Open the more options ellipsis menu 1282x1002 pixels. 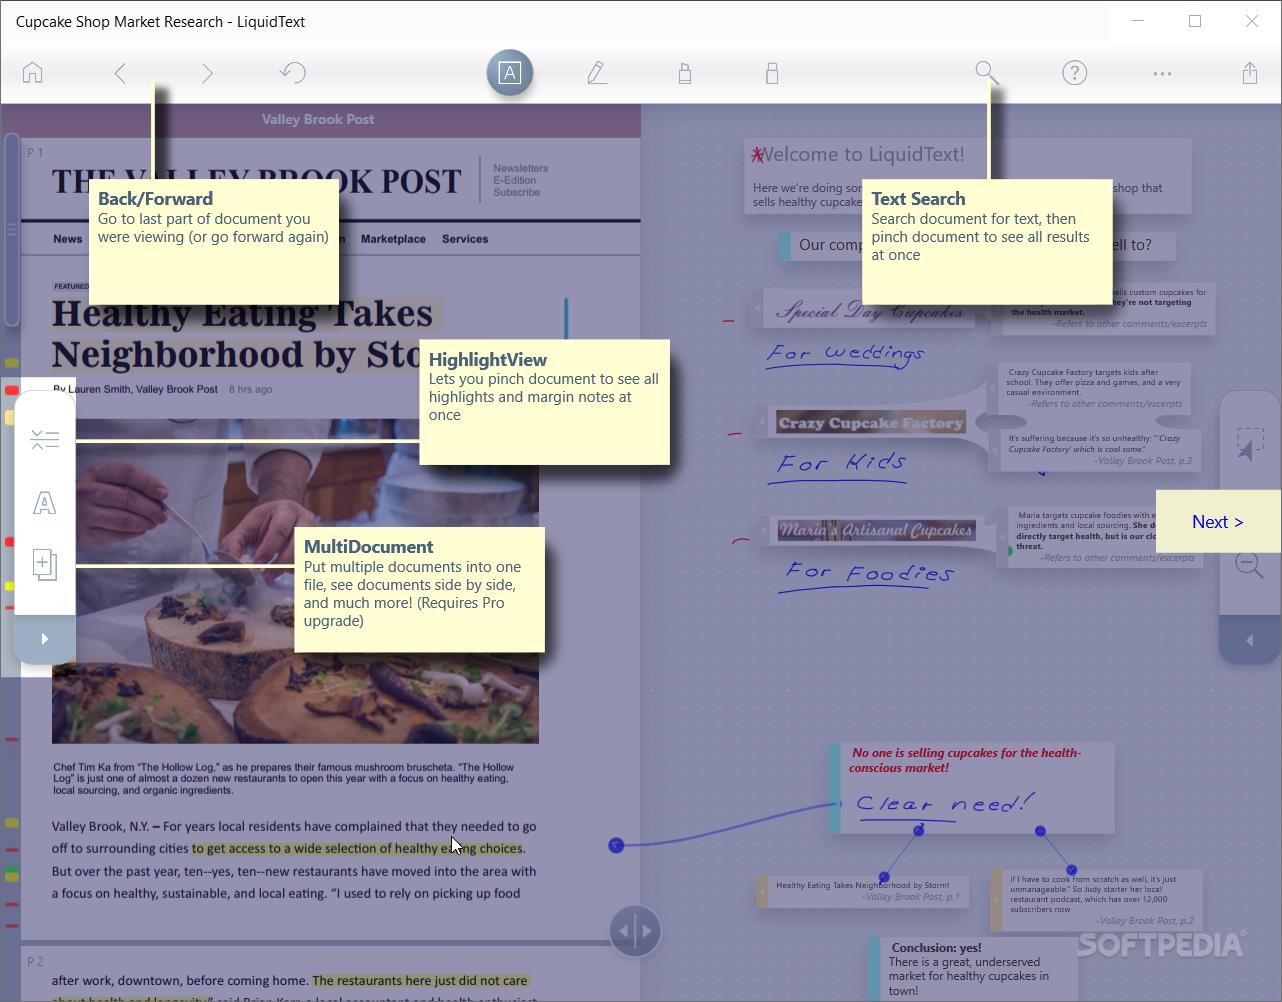pos(1162,73)
